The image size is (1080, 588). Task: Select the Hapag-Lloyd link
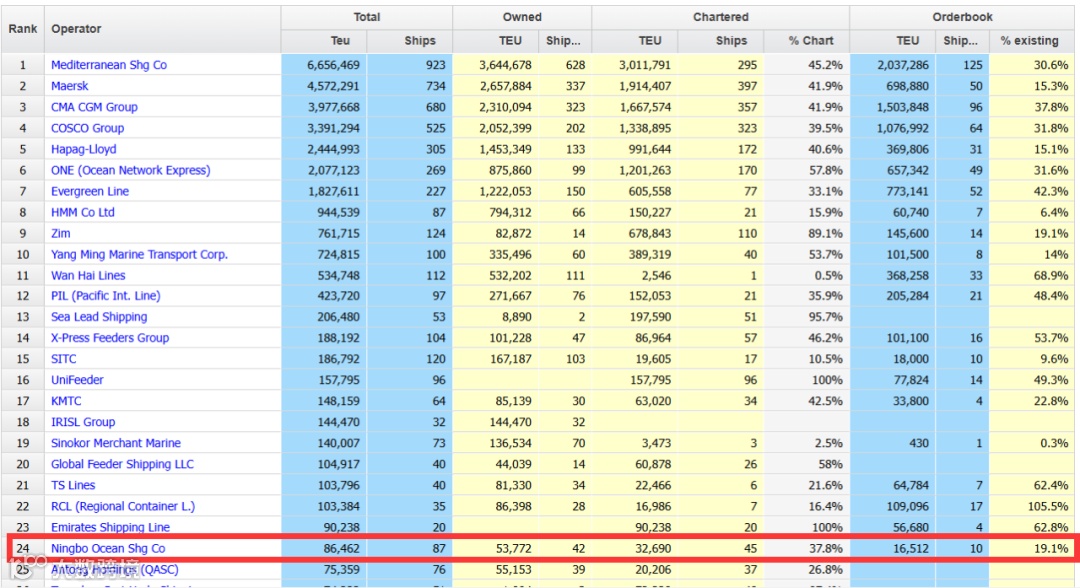(83, 149)
